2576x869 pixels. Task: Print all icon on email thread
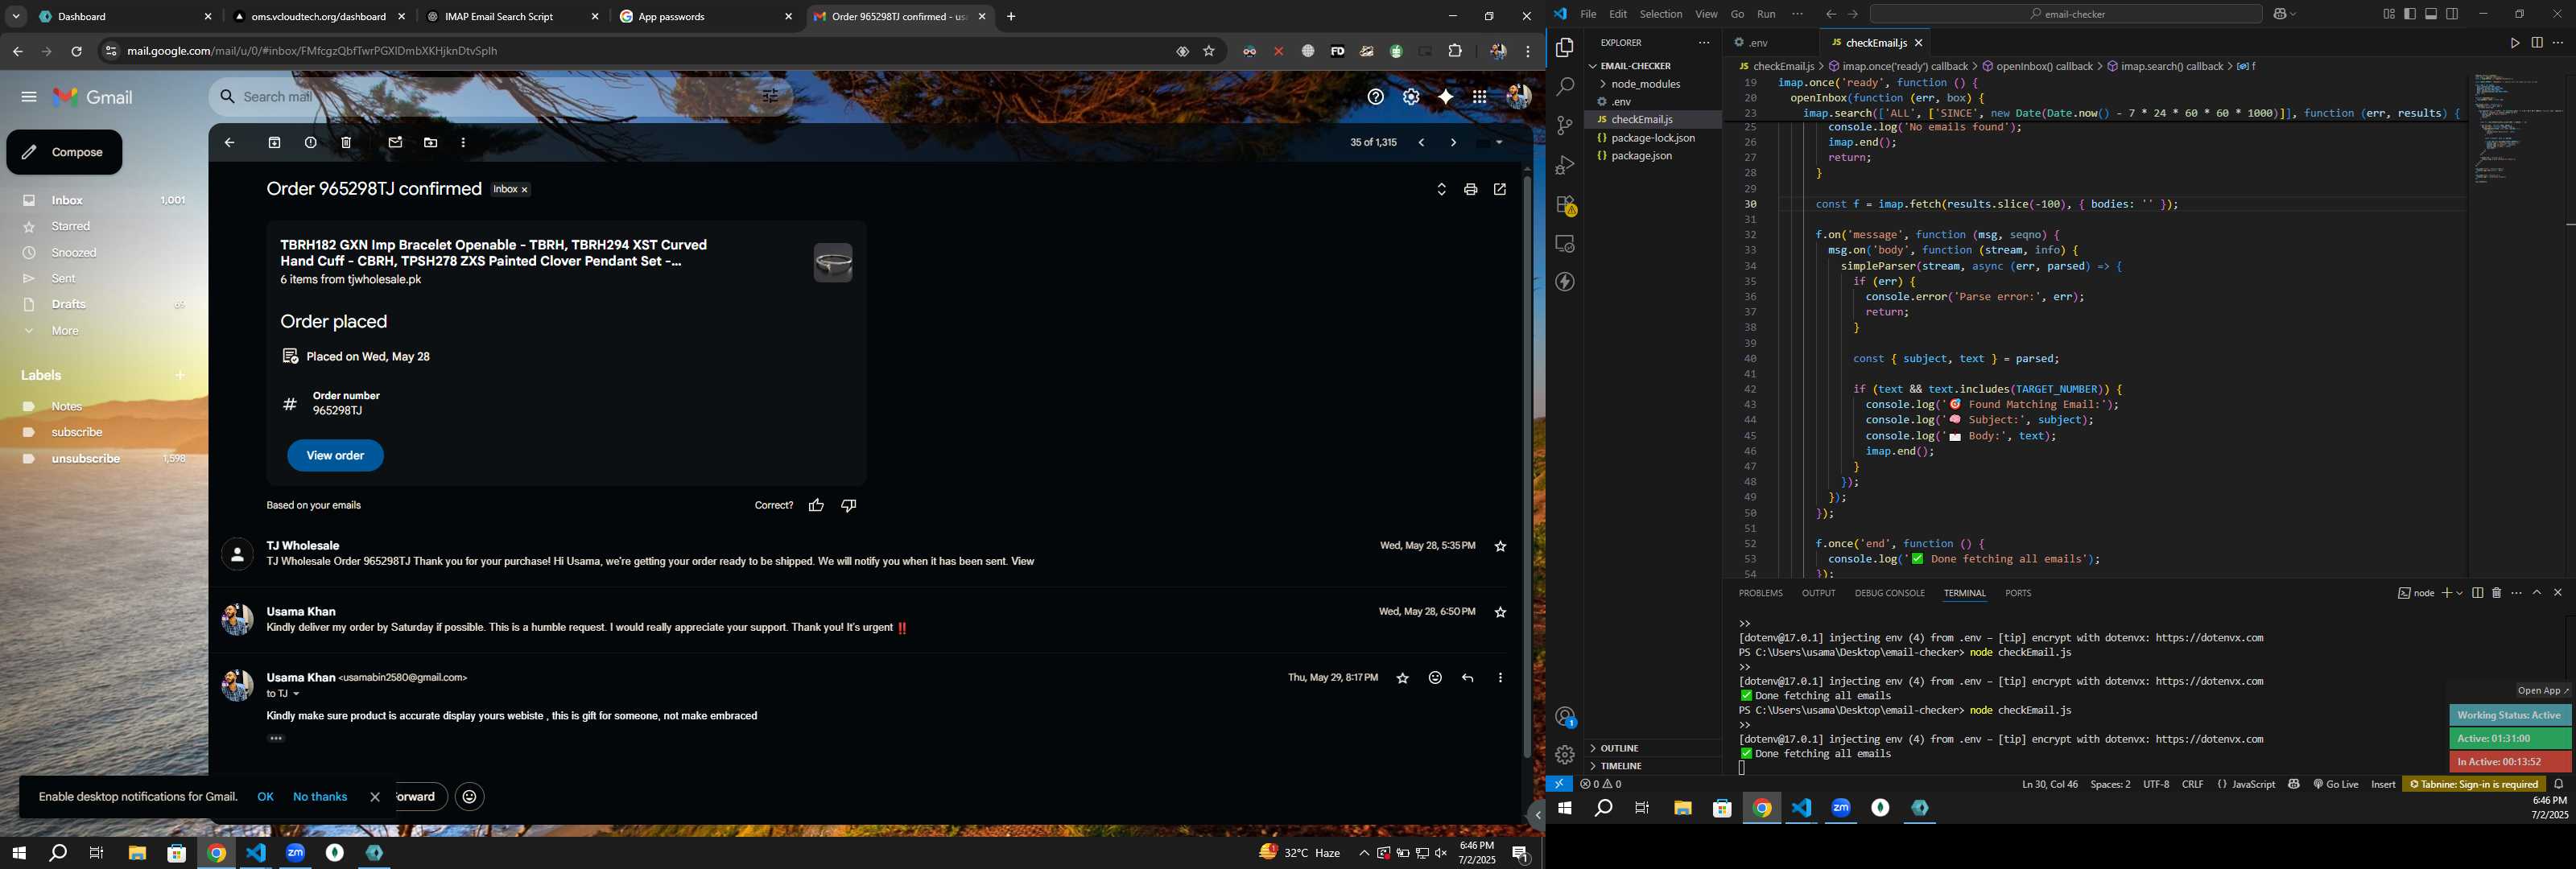point(1470,190)
